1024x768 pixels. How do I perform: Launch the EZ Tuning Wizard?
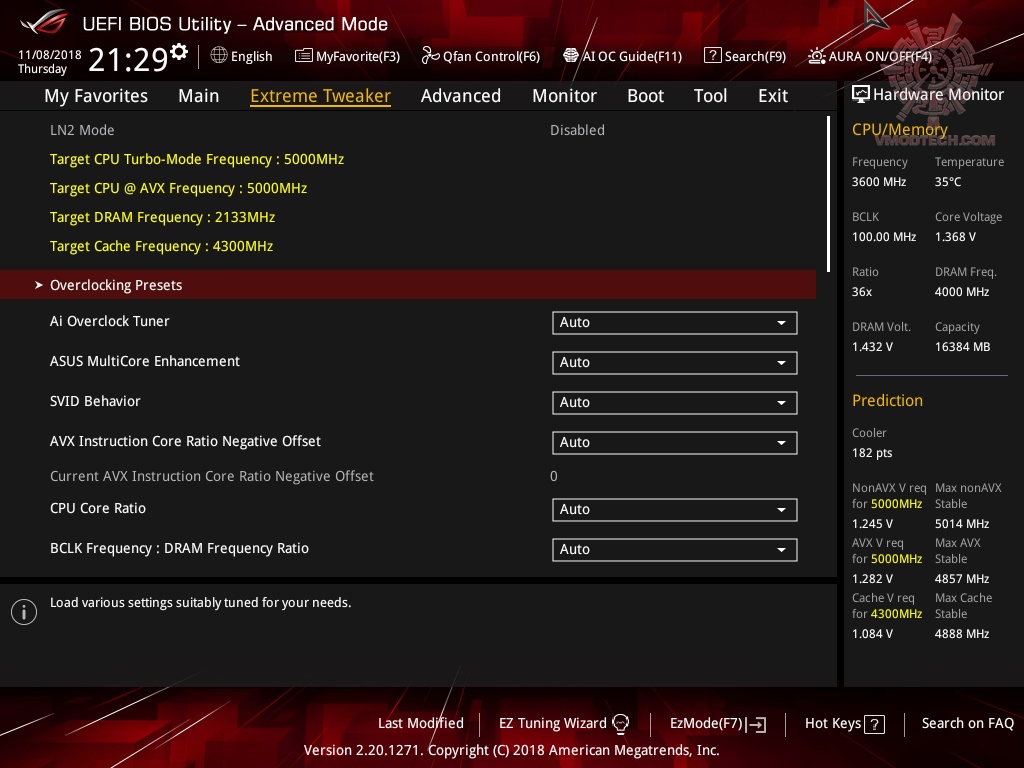click(564, 723)
